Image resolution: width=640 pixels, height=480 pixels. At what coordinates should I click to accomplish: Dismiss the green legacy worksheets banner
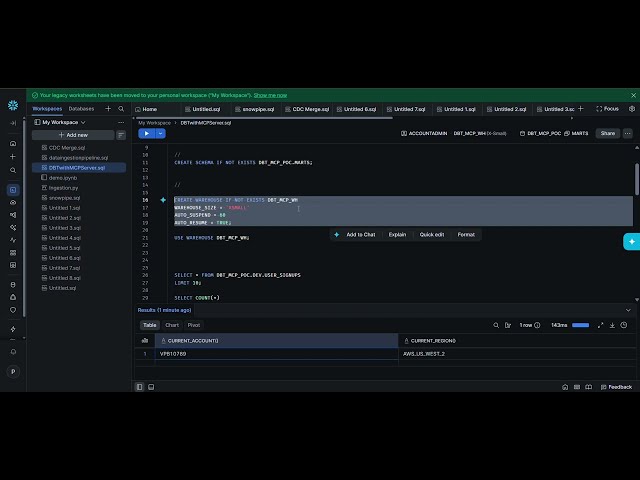[633, 95]
